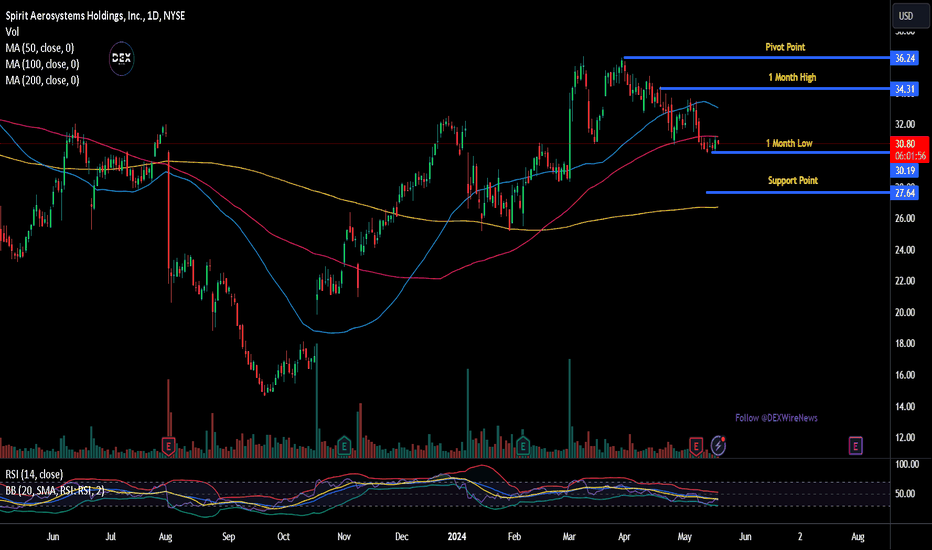The height and width of the screenshot is (550, 932).
Task: Click the purple upcoming earnings marker
Action: [x=855, y=445]
